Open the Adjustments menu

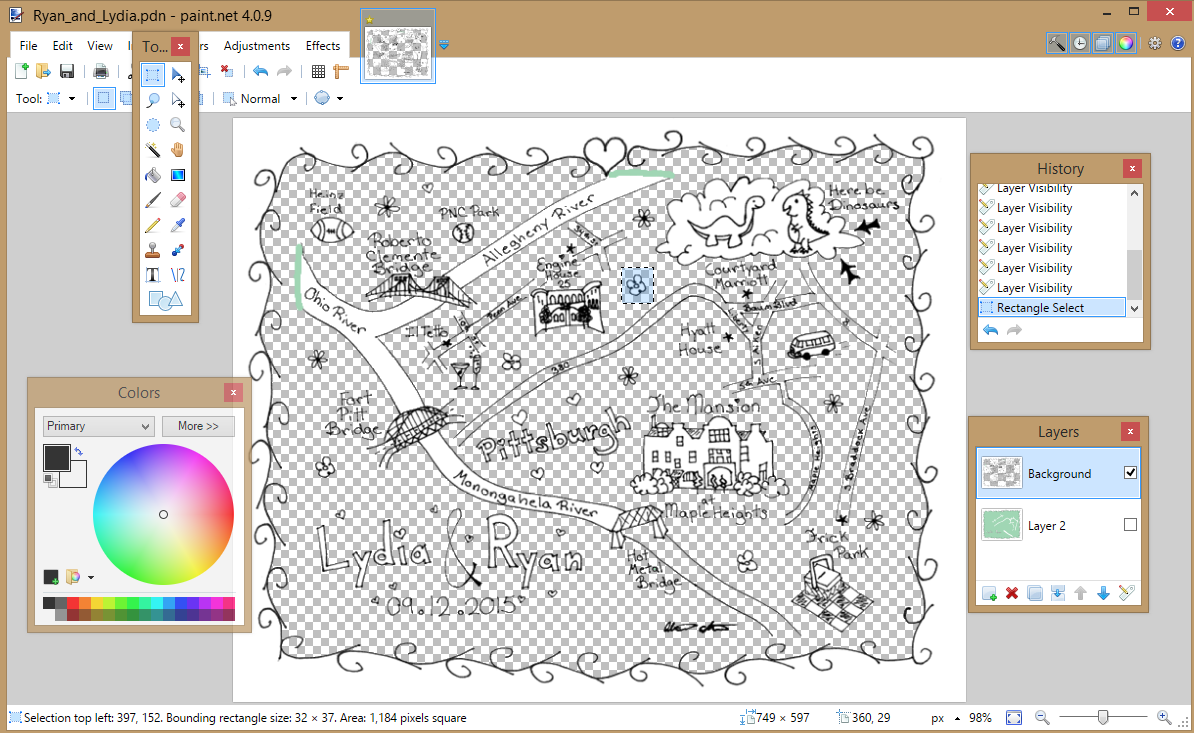click(257, 45)
